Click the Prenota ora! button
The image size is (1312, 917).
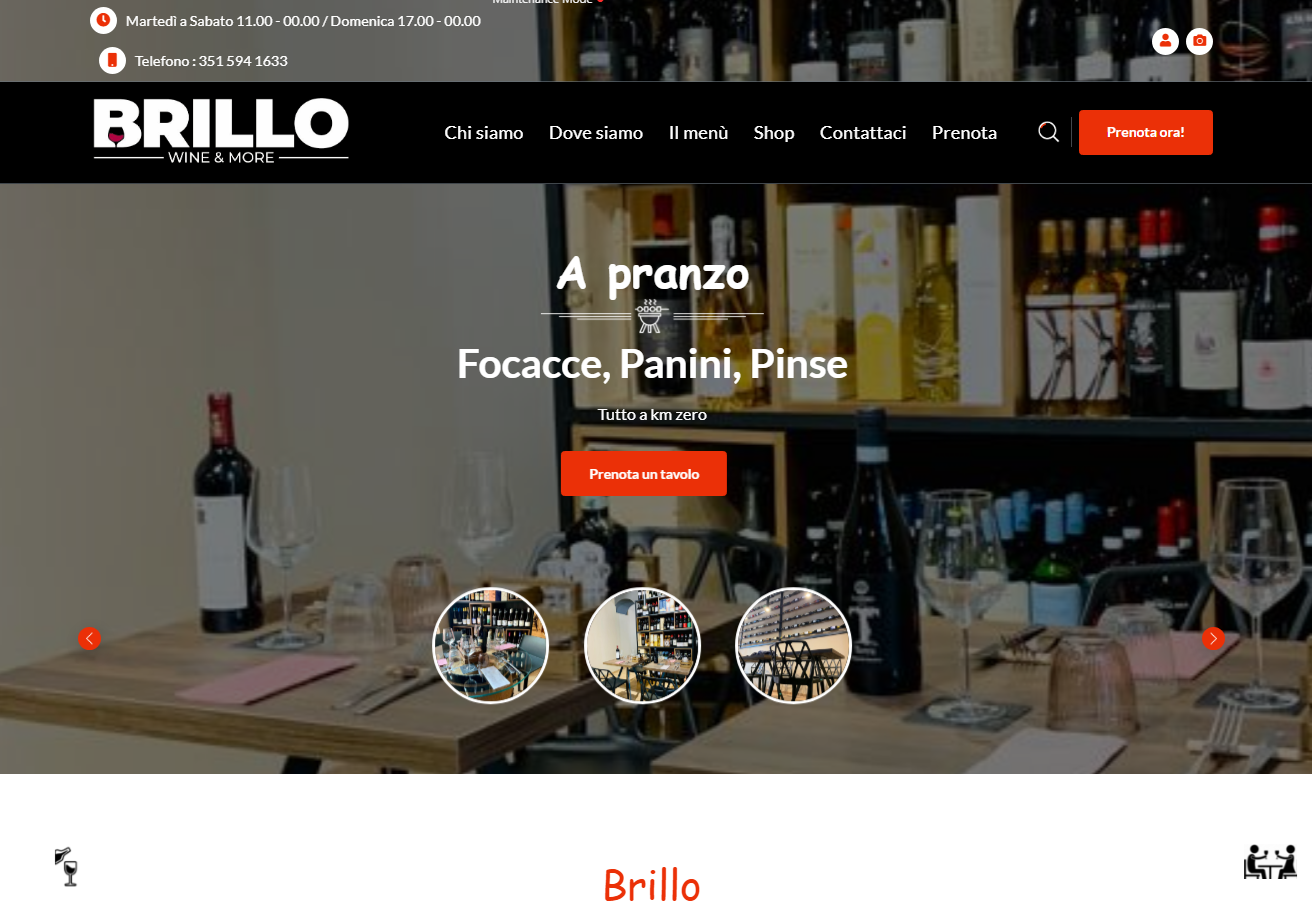point(1146,132)
